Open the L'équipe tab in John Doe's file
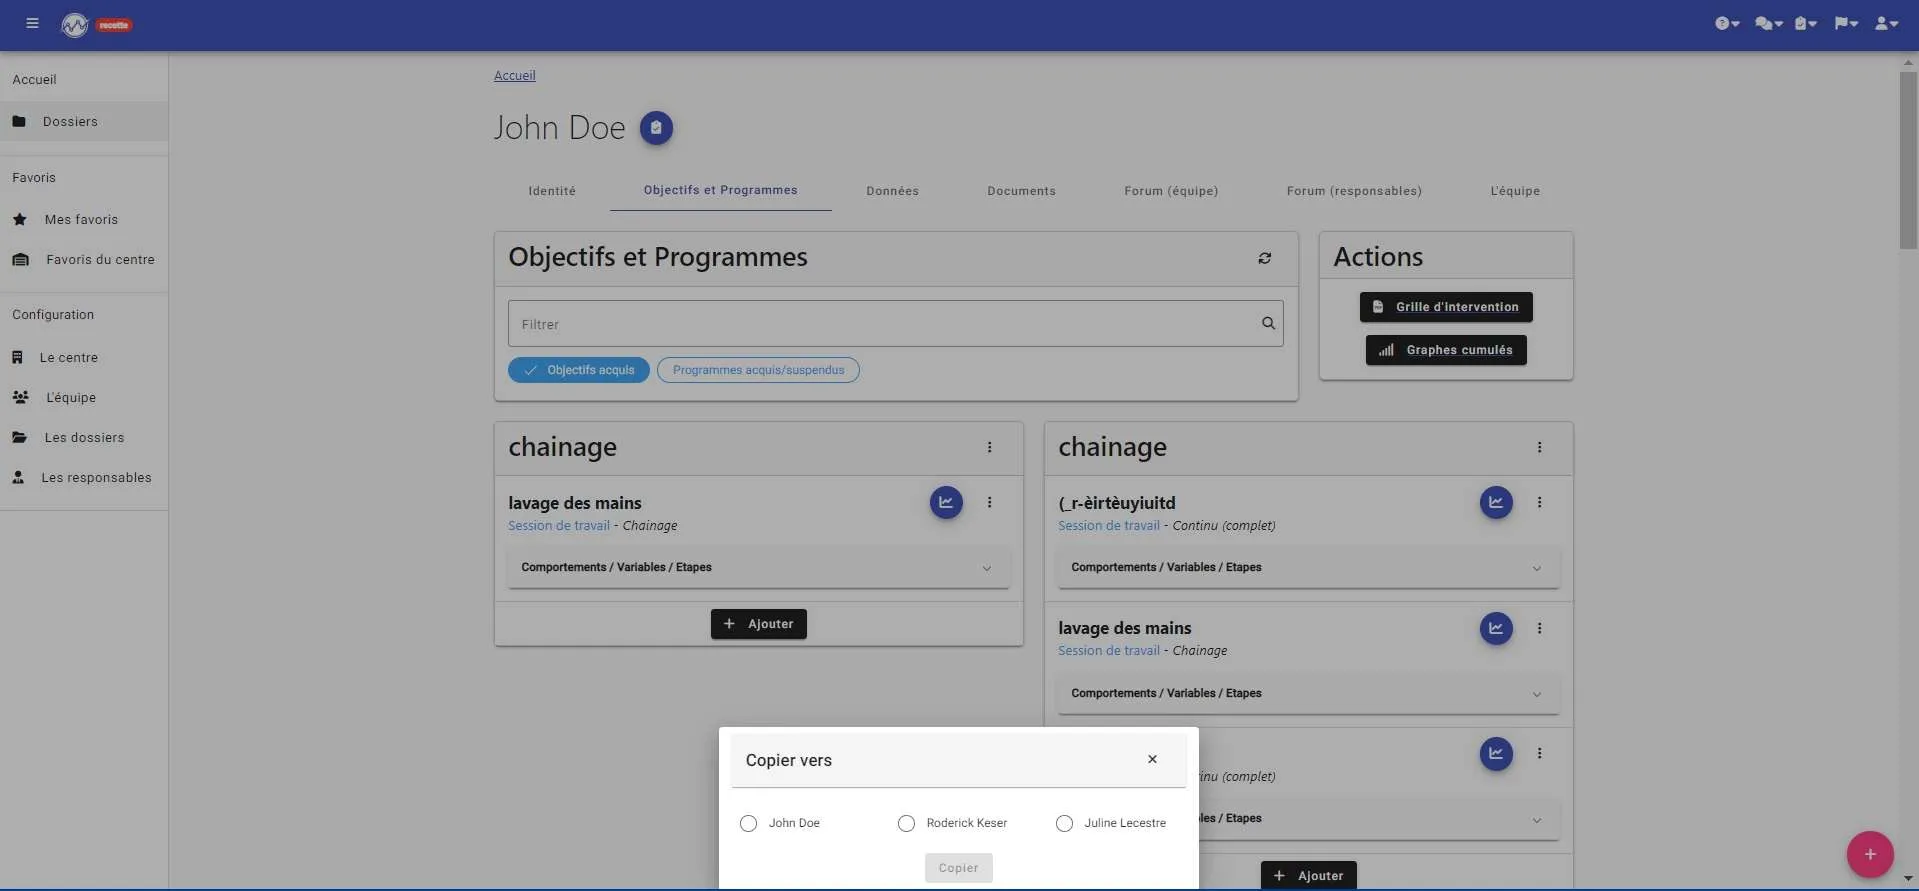The width and height of the screenshot is (1919, 891). pyautogui.click(x=1515, y=191)
